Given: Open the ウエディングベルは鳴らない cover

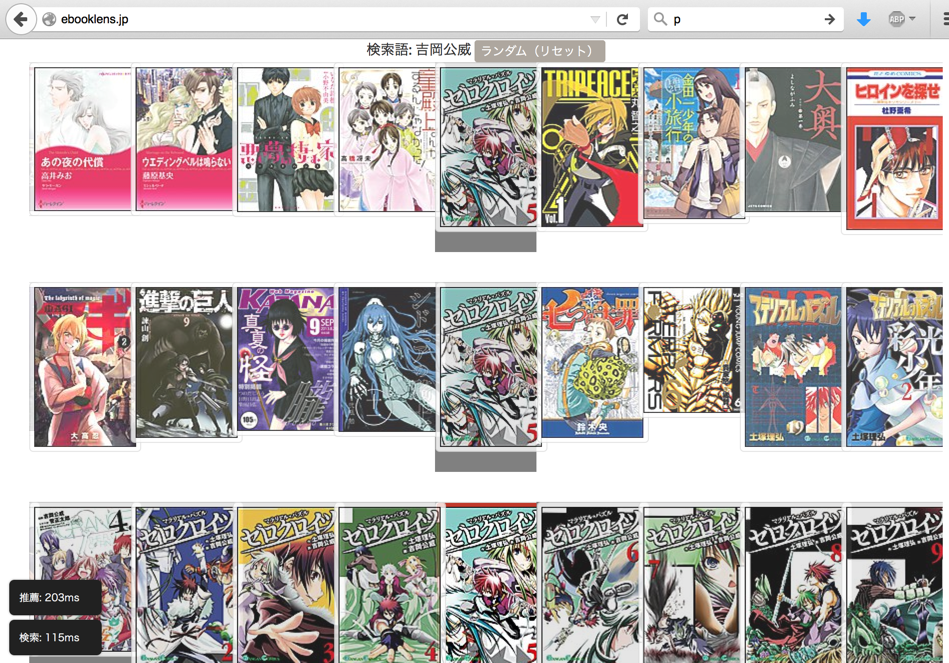Looking at the screenshot, I should [x=184, y=139].
